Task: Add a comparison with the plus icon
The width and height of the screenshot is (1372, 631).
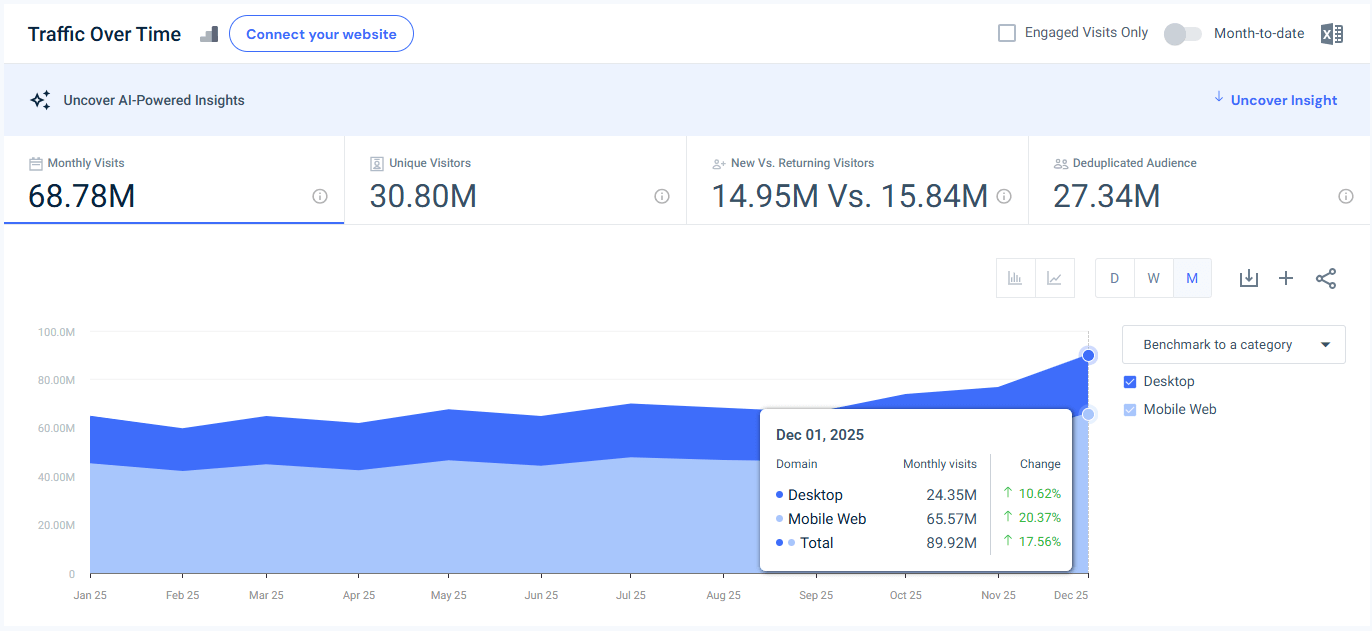Action: tap(1287, 278)
